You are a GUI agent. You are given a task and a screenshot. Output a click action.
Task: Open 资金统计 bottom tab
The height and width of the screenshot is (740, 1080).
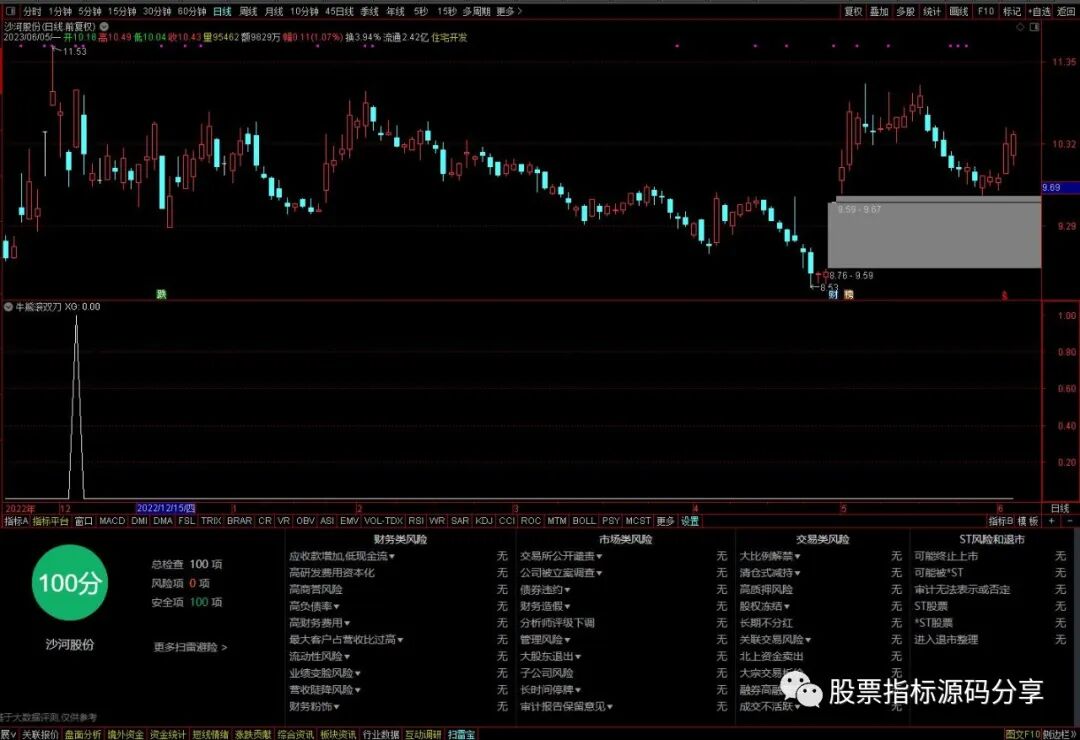click(168, 734)
